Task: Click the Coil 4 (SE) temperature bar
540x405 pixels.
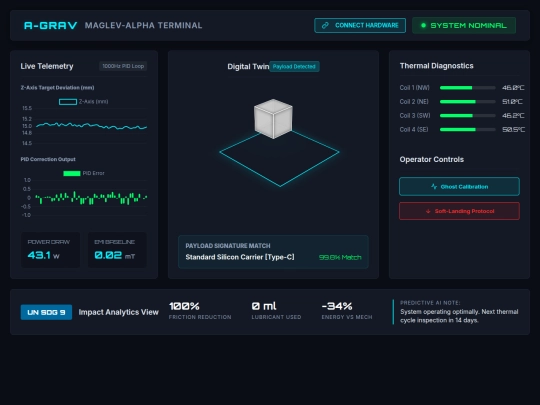Action: [x=468, y=129]
